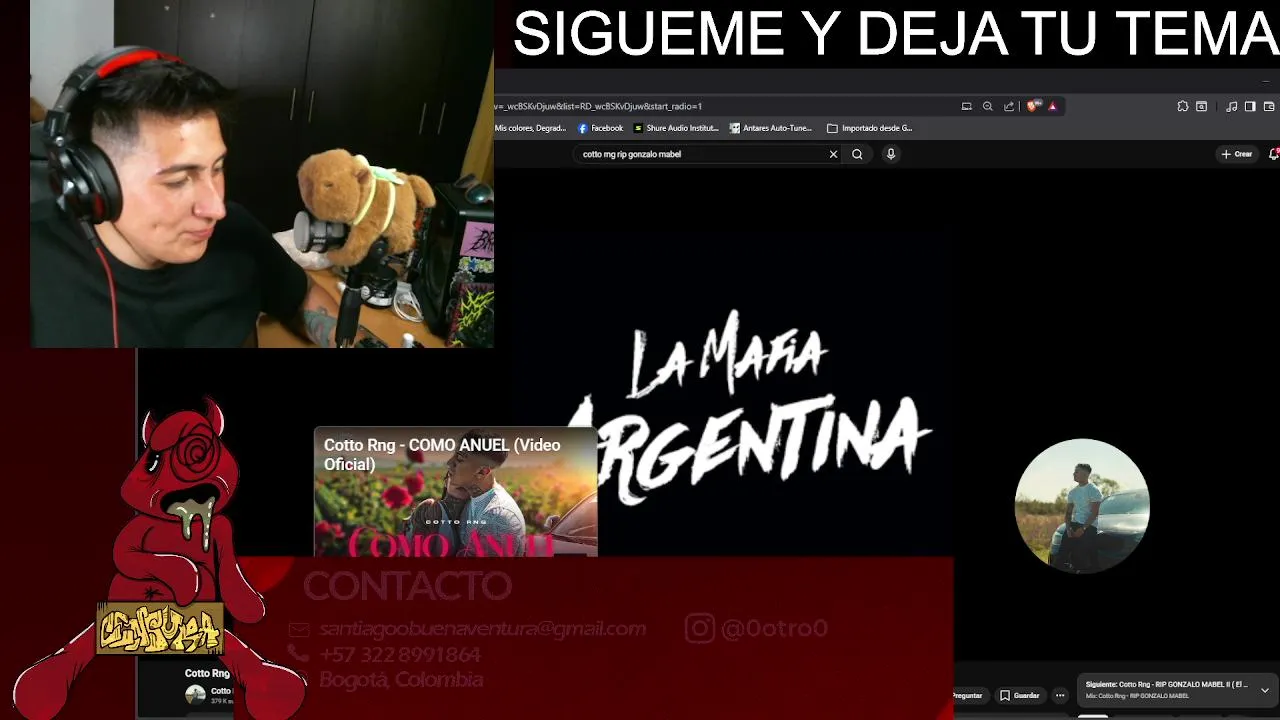Click the icon beside bookmarks in the browser toolbar
This screenshot has height=720, width=1280.
pyautogui.click(x=1202, y=106)
